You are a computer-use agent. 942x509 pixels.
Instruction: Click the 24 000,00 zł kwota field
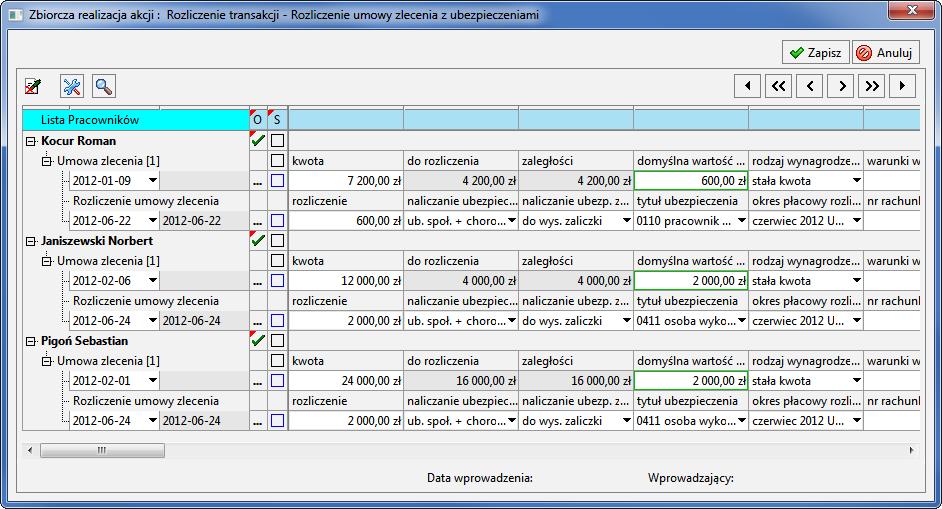click(x=346, y=381)
